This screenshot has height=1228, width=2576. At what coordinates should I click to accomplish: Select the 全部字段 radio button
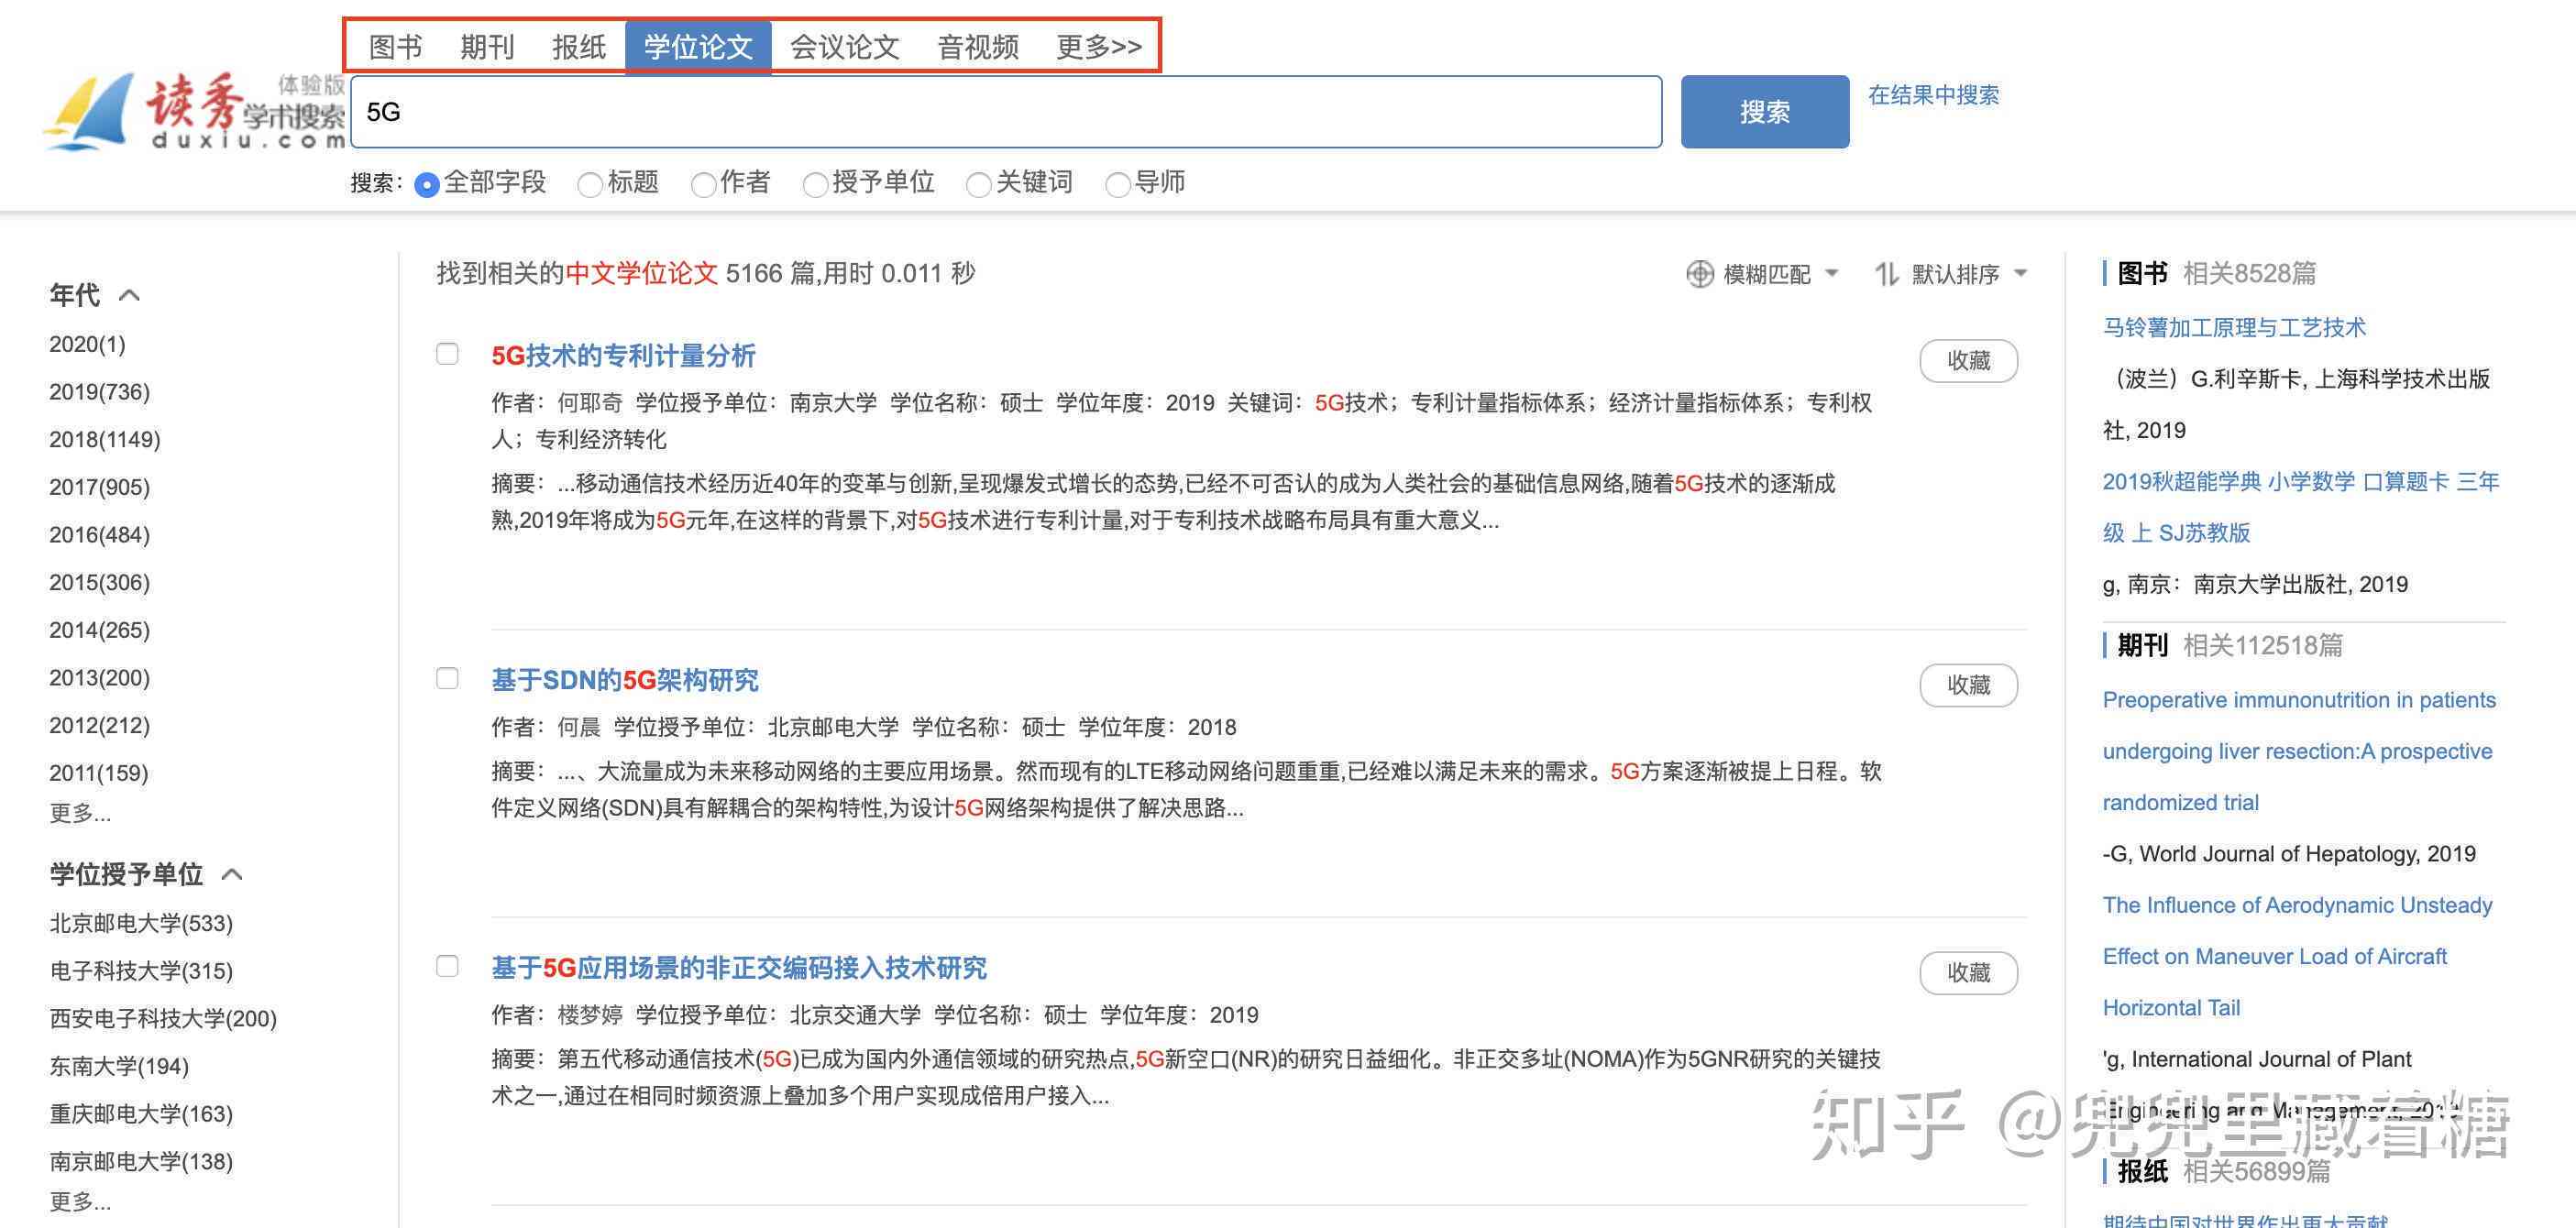(x=427, y=185)
